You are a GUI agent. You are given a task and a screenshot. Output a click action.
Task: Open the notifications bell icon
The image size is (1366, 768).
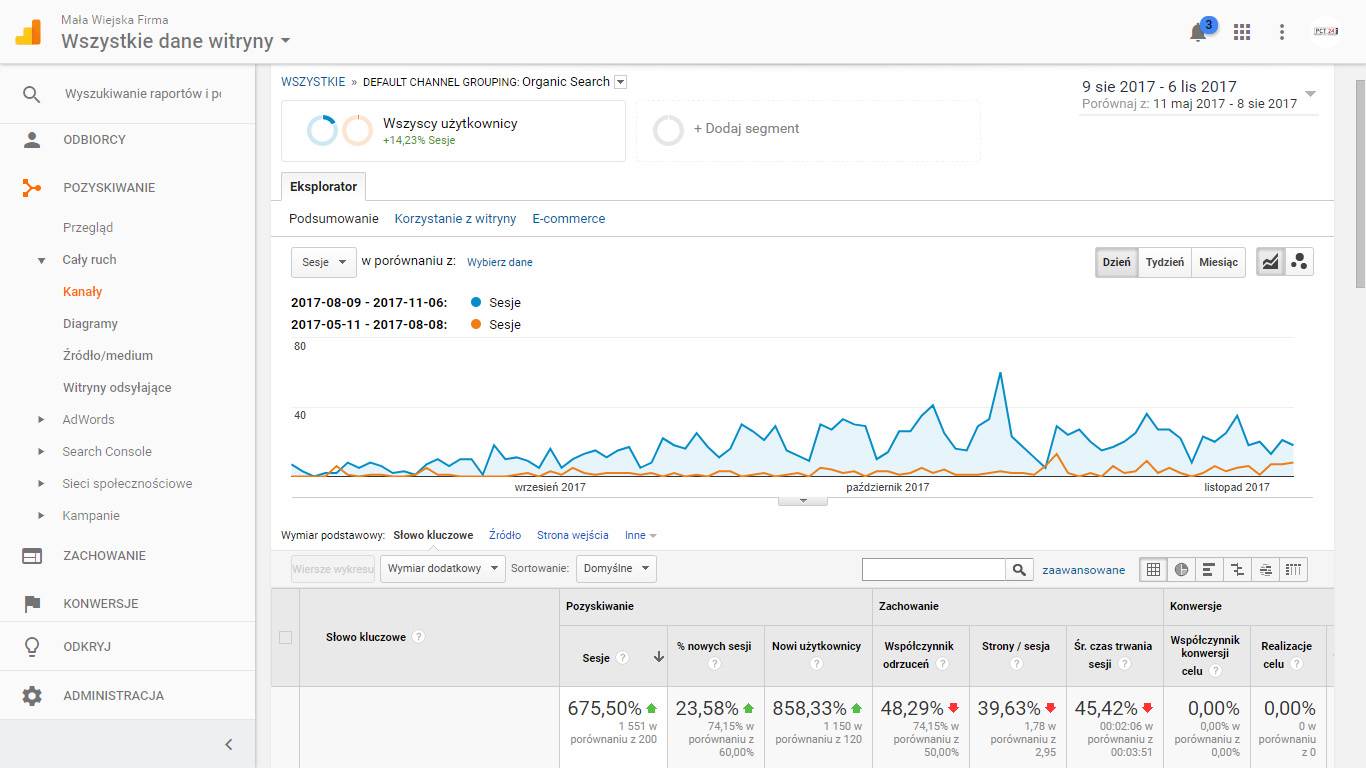(x=1198, y=32)
